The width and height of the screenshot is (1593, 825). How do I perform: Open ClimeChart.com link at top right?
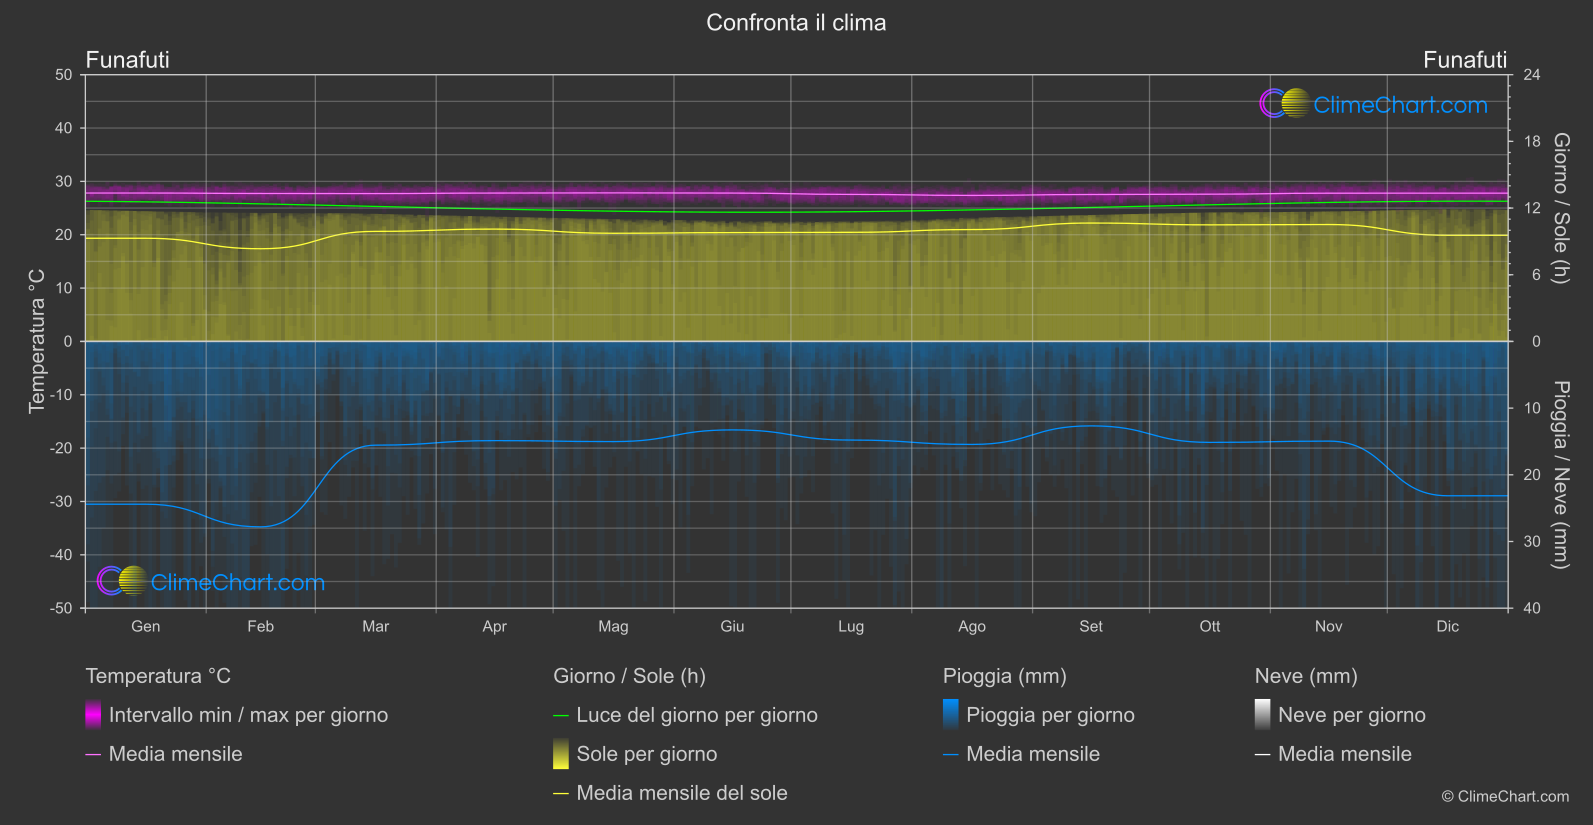1400,105
